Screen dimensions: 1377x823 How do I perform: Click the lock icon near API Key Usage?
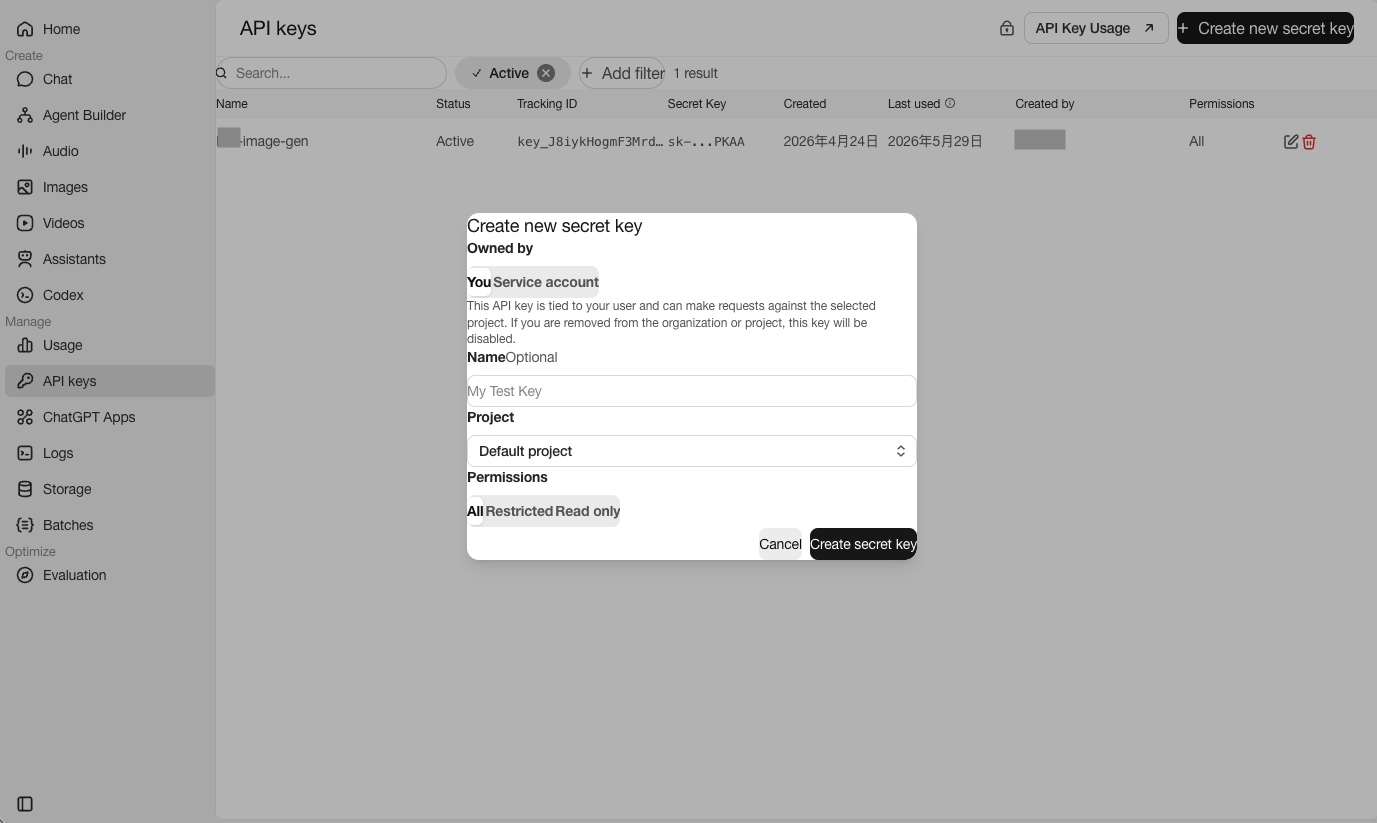1007,28
